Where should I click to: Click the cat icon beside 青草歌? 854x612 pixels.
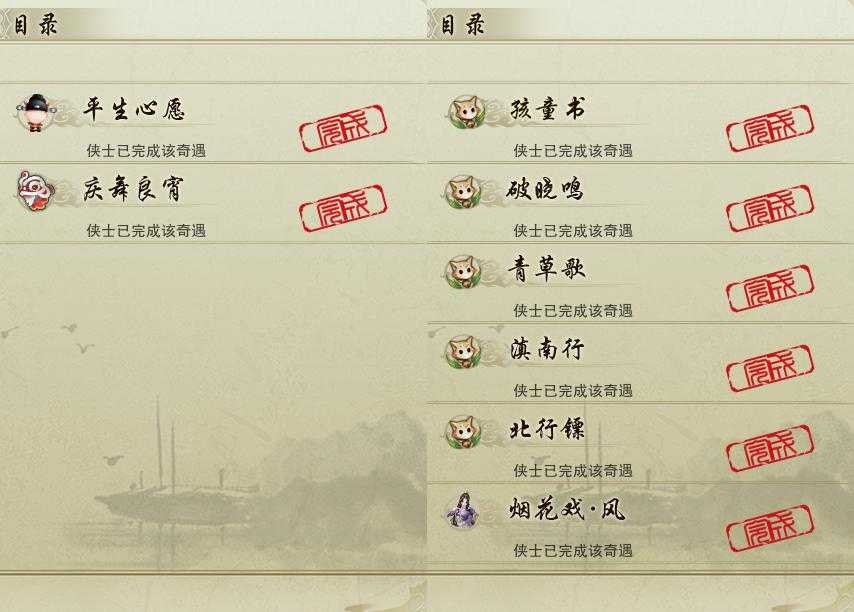[463, 272]
